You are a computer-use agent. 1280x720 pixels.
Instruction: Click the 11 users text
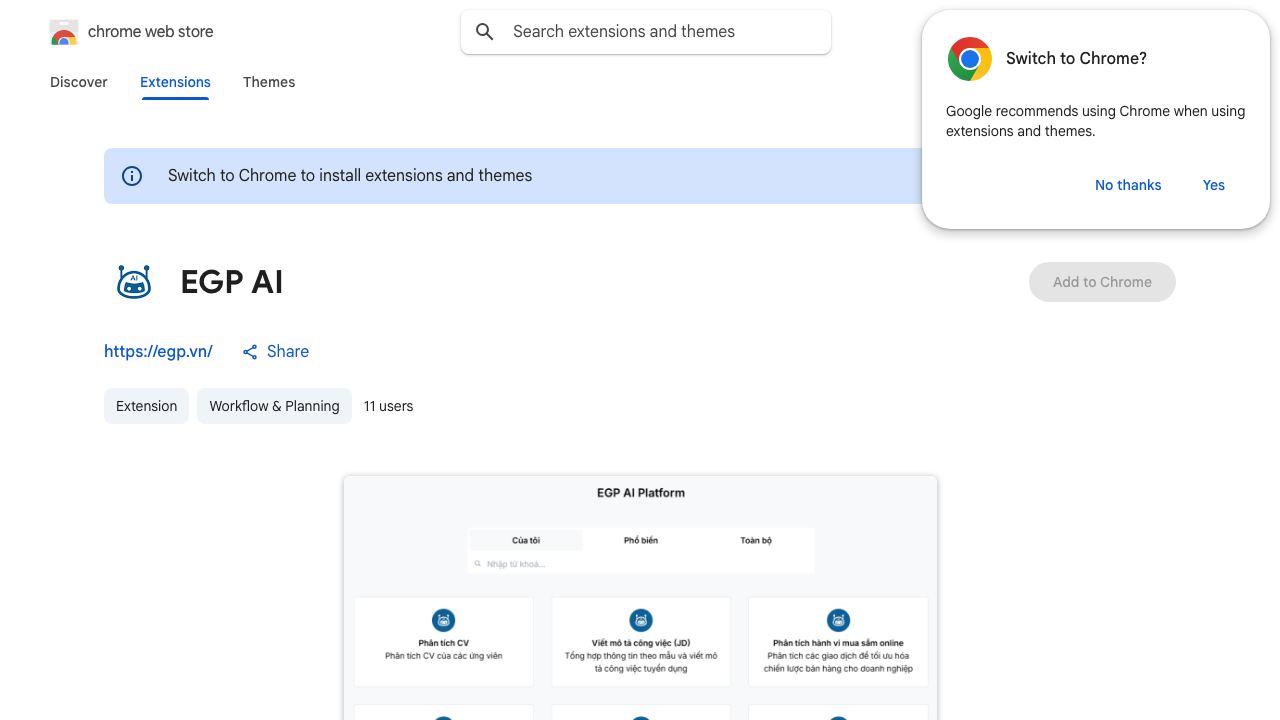(388, 406)
